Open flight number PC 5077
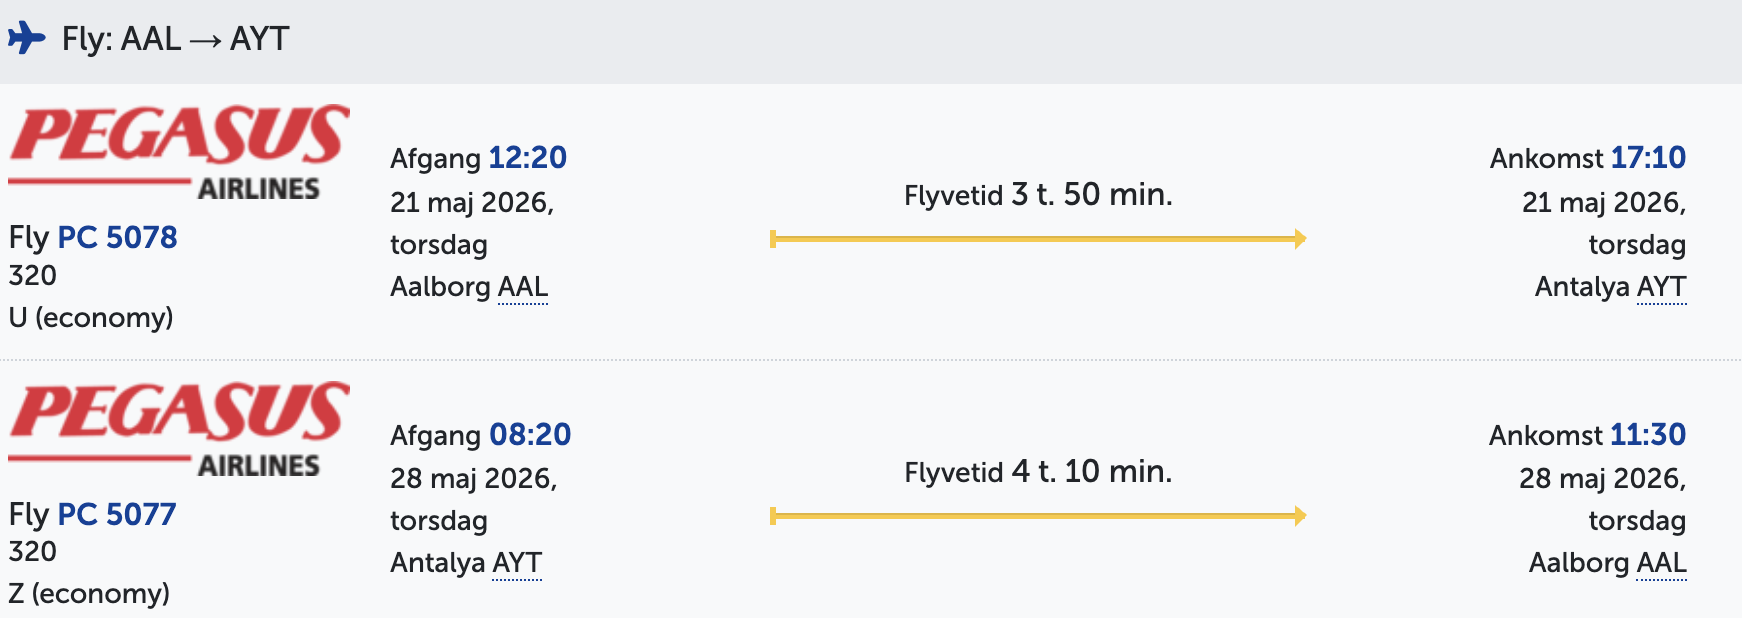 (x=116, y=514)
